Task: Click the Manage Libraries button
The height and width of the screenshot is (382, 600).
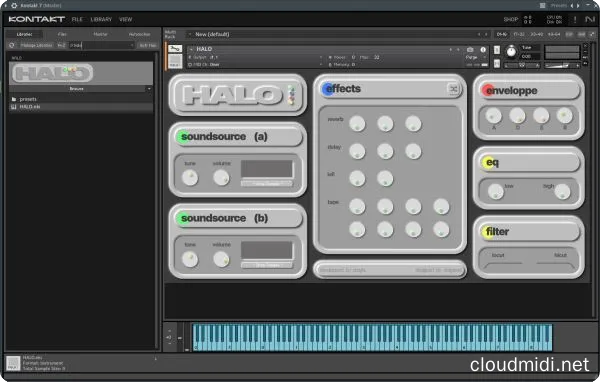Action: tap(36, 45)
